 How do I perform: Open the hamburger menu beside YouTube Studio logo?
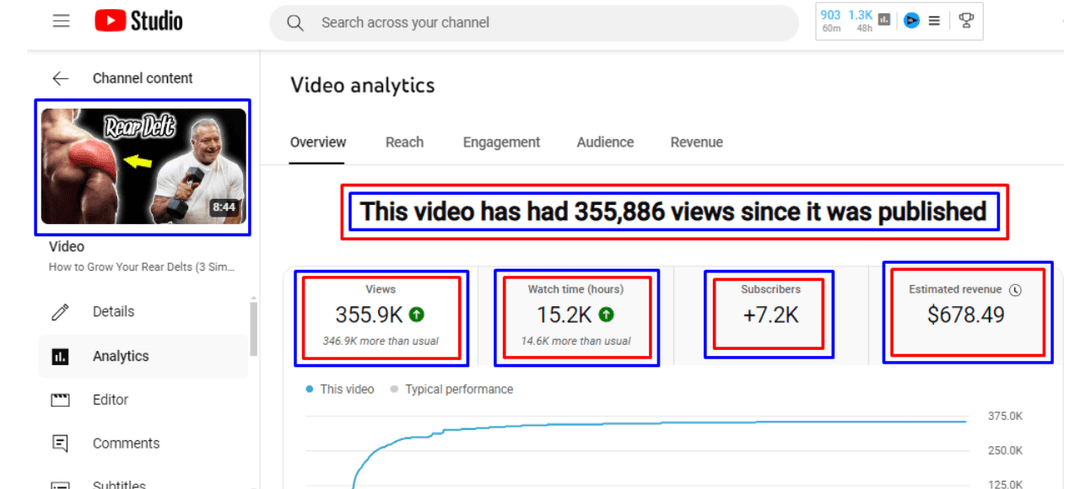[61, 21]
